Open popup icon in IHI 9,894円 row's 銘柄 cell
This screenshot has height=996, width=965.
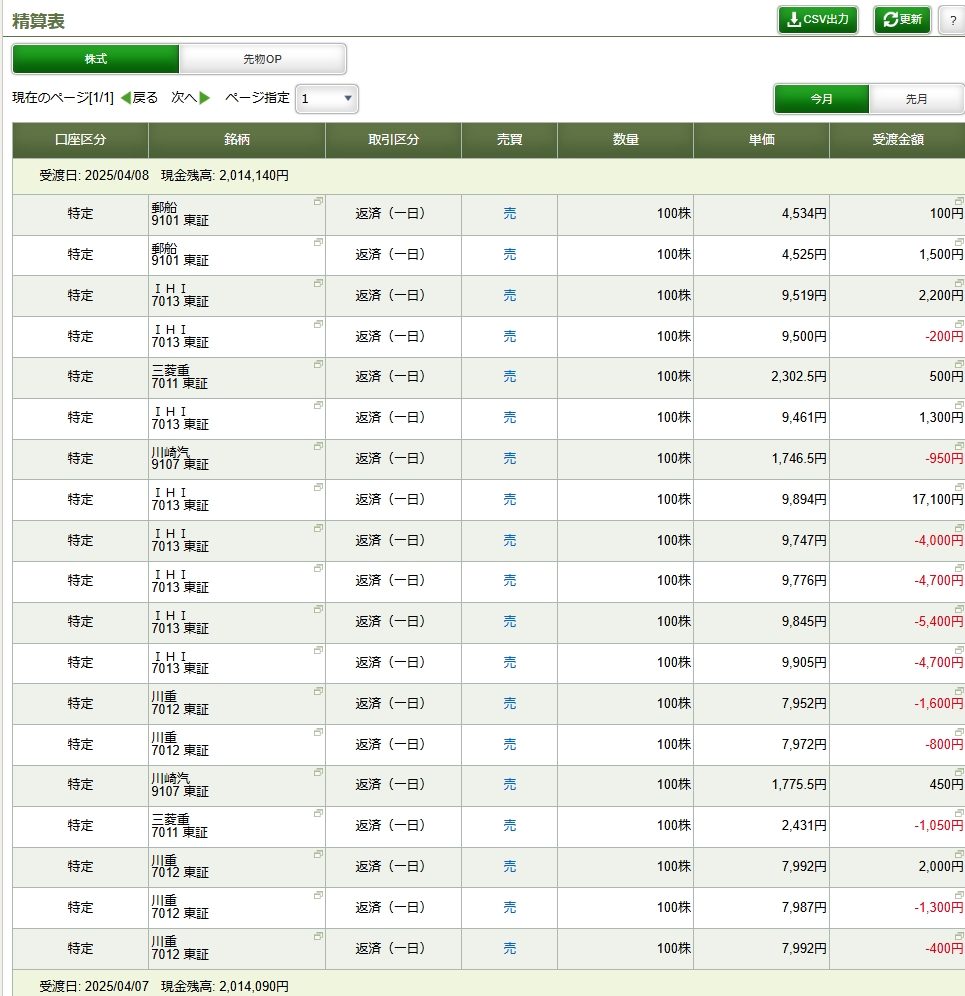point(318,487)
